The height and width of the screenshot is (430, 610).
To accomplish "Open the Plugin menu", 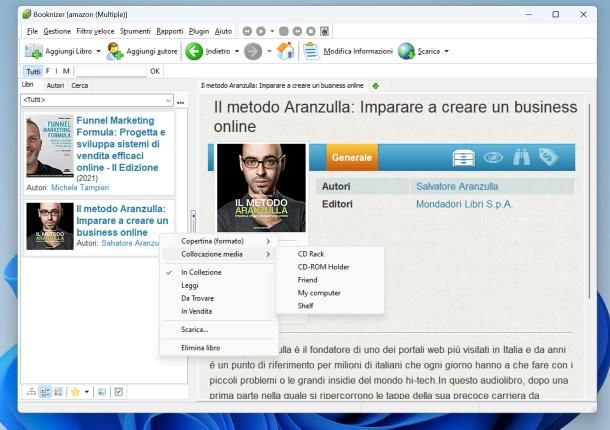I will (x=199, y=31).
